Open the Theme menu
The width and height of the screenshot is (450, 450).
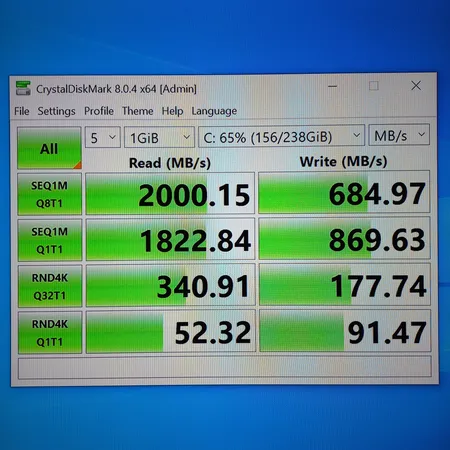[x=137, y=111]
